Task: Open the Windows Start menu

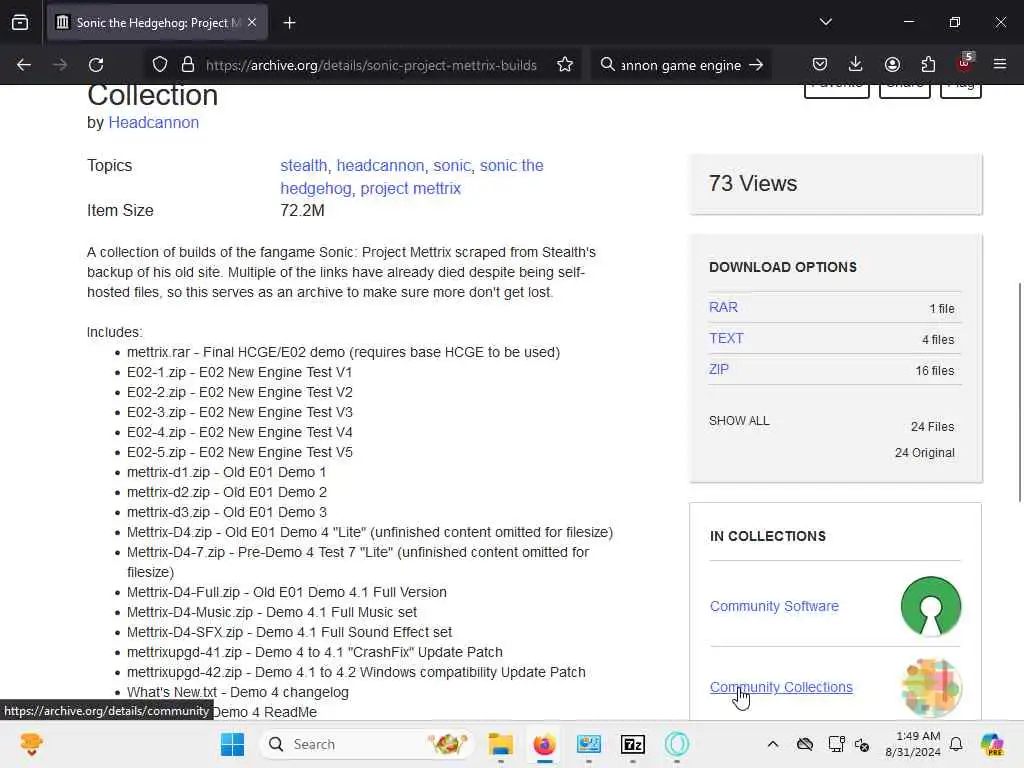Action: (x=232, y=744)
